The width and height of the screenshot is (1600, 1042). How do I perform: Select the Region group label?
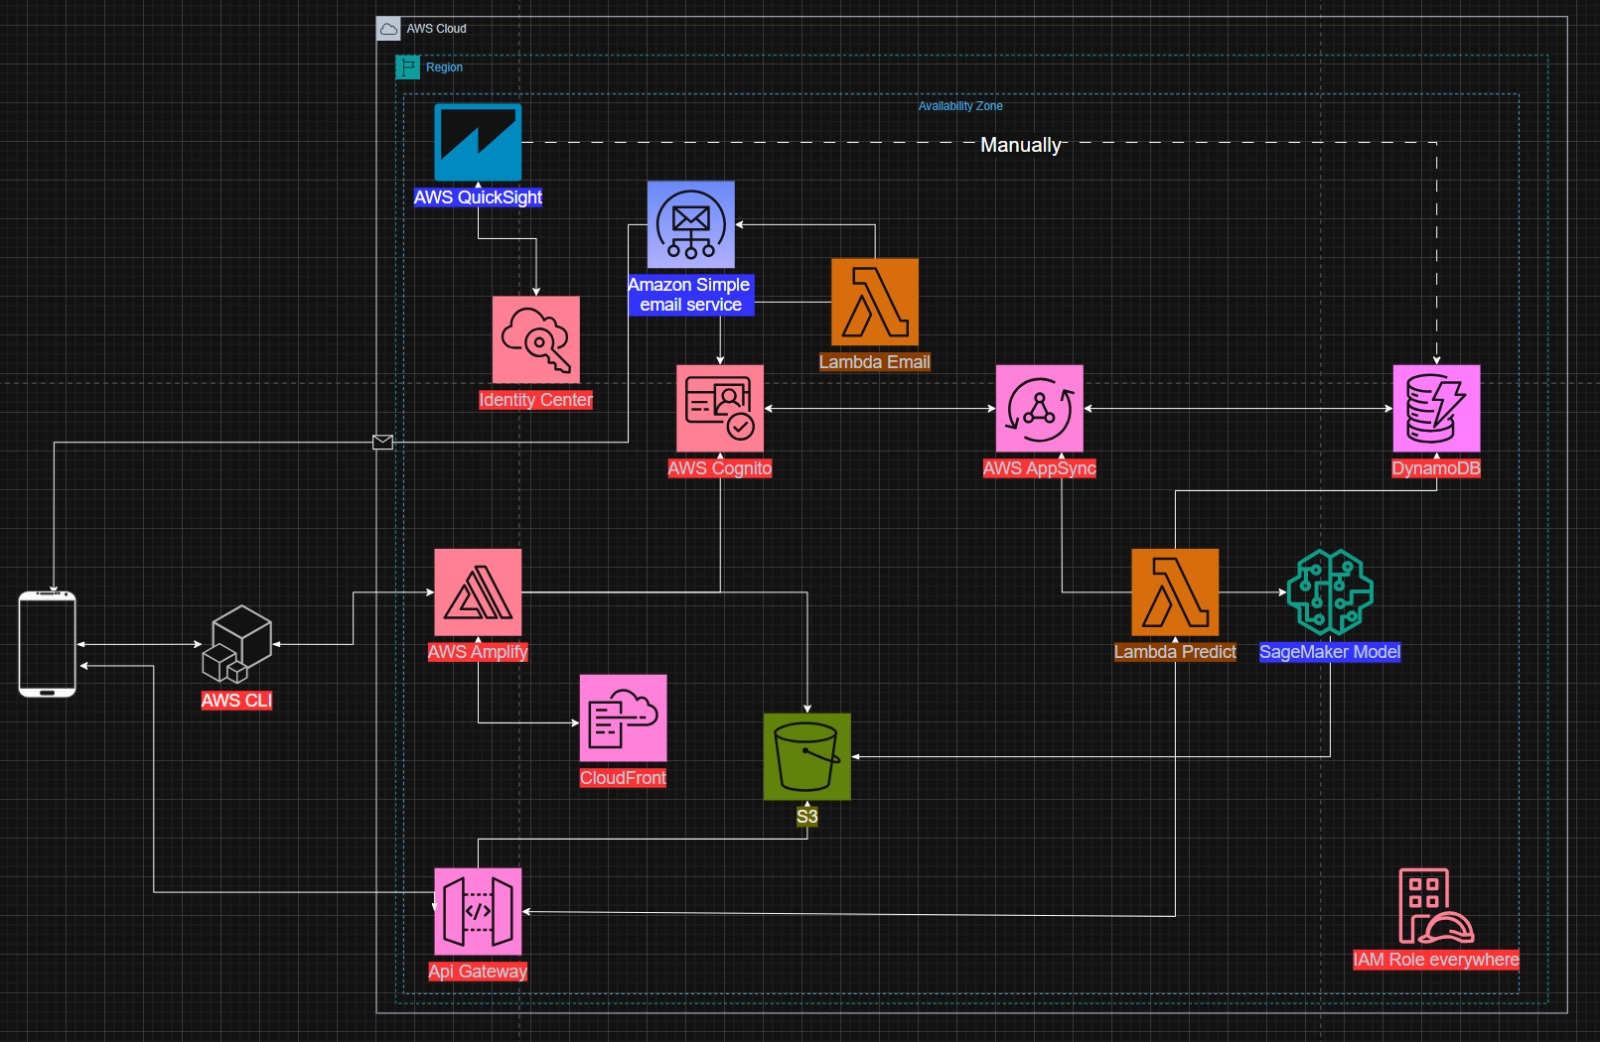(x=444, y=68)
